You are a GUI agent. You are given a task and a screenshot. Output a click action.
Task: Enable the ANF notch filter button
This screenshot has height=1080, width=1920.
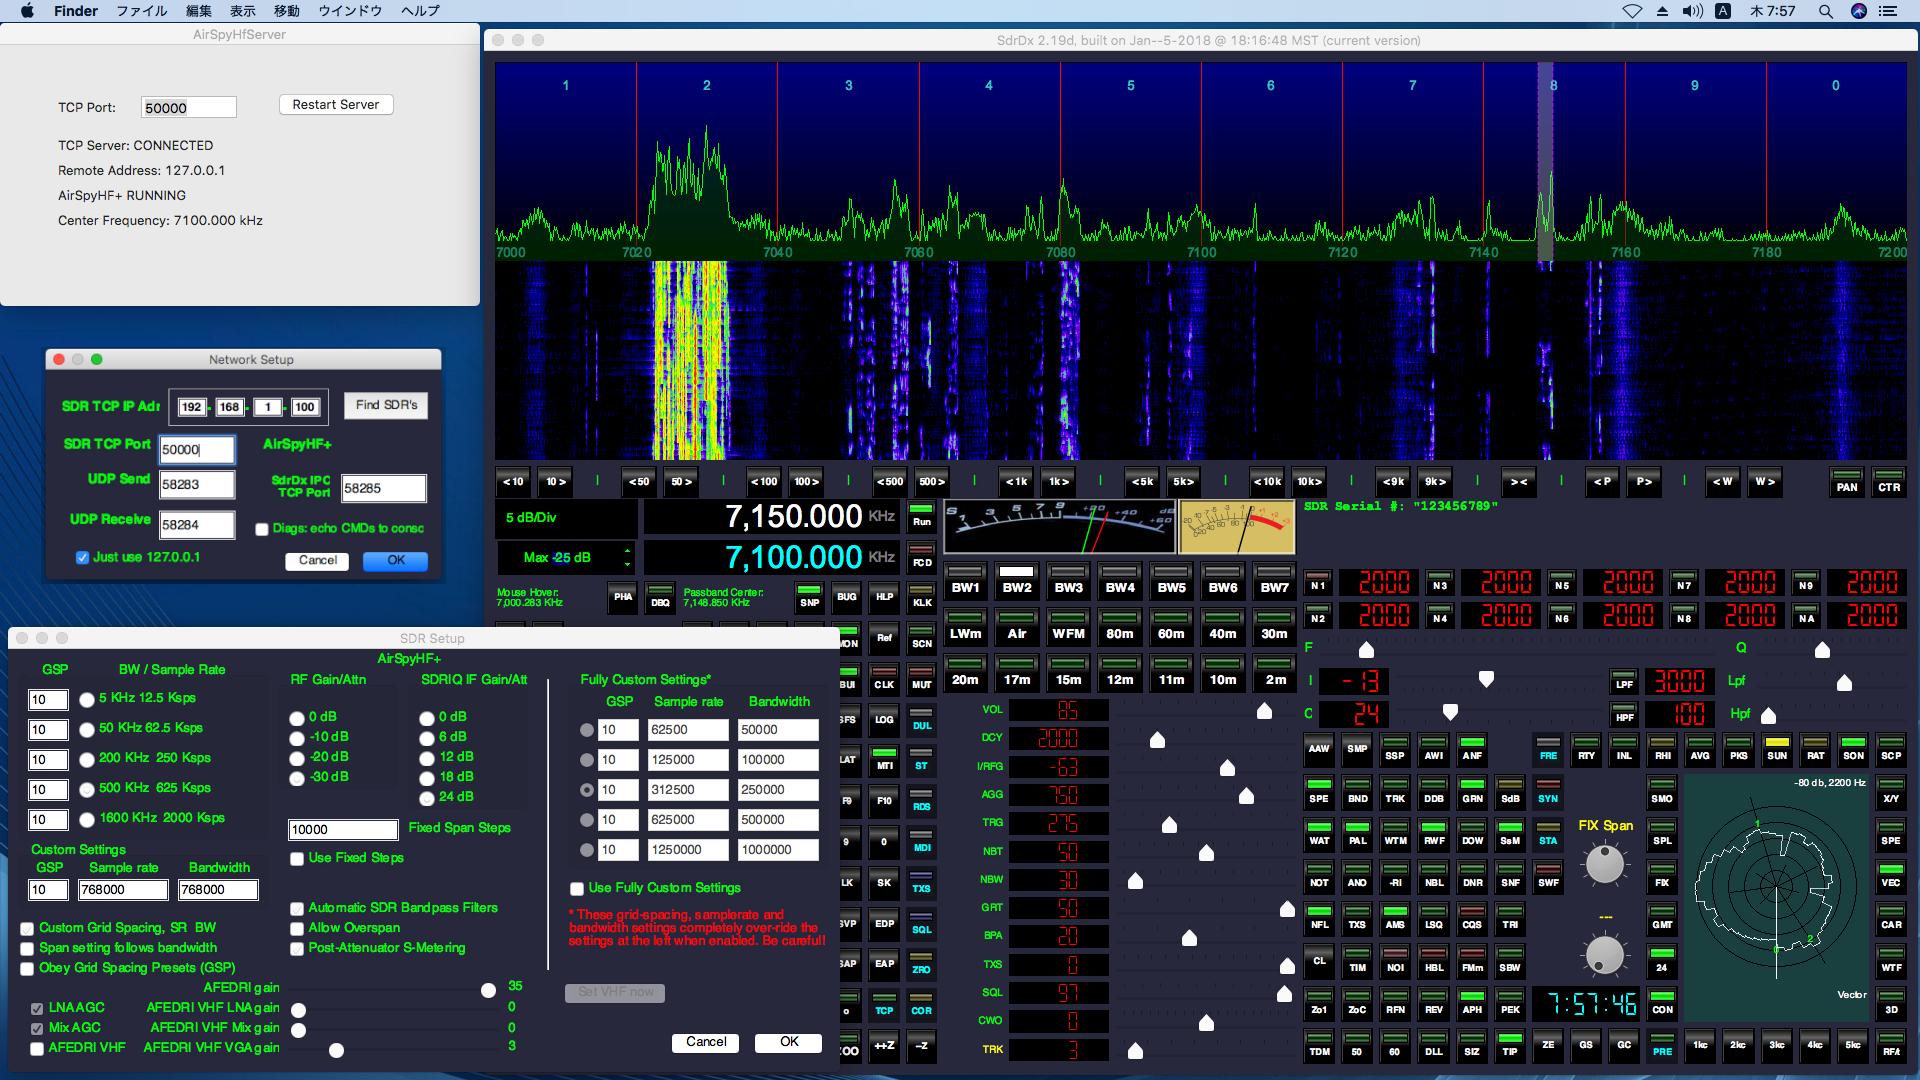pos(1471,750)
